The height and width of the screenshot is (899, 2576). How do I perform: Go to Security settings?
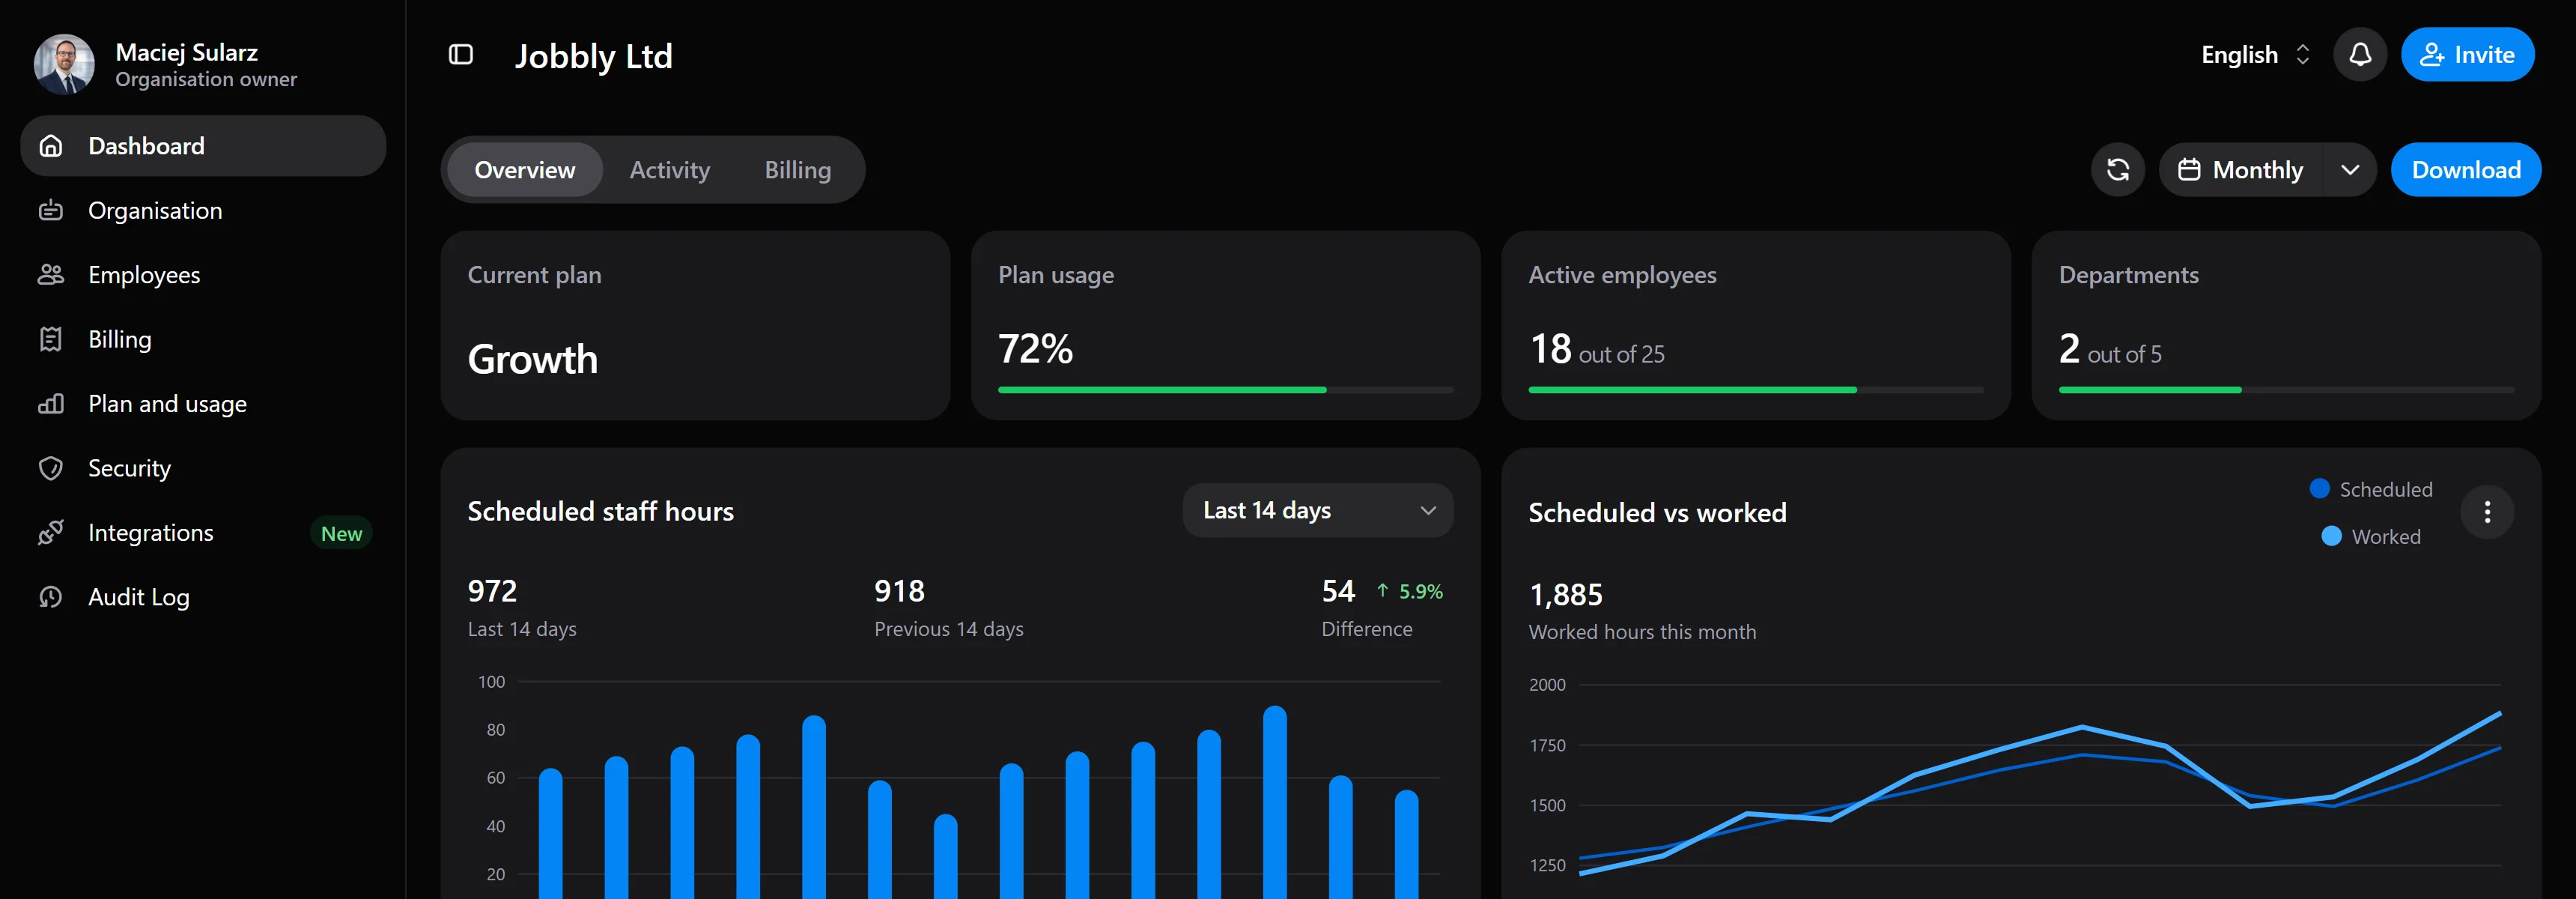203,468
